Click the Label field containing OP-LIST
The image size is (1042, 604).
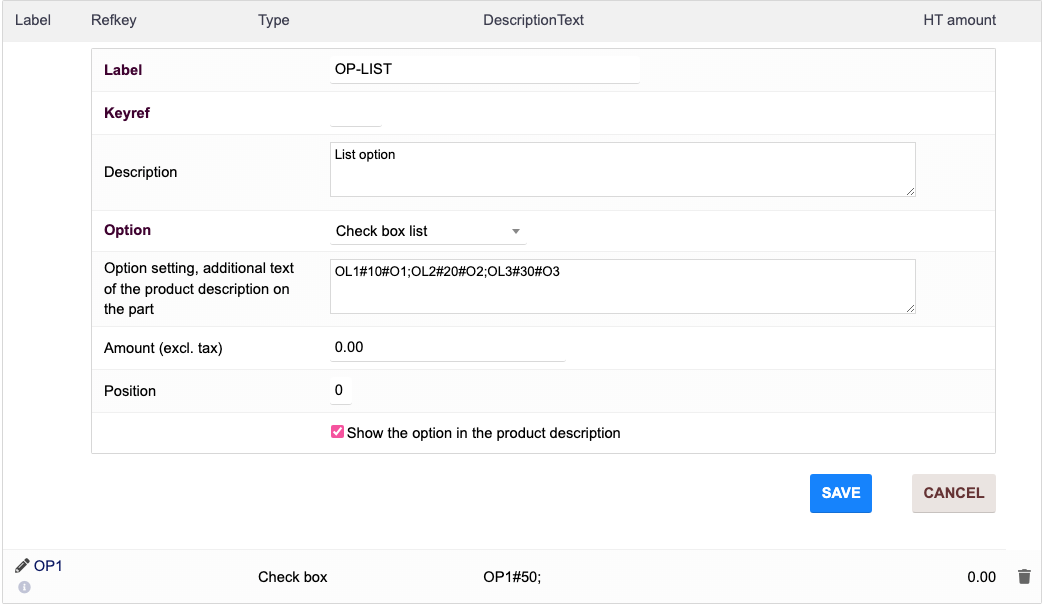pos(484,70)
